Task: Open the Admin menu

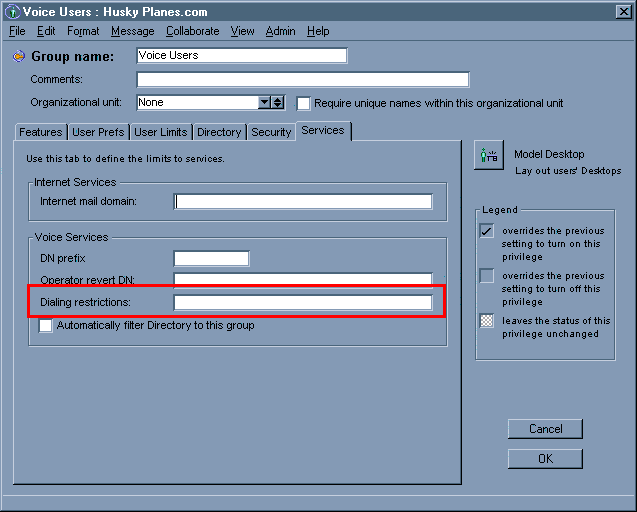Action: coord(280,31)
